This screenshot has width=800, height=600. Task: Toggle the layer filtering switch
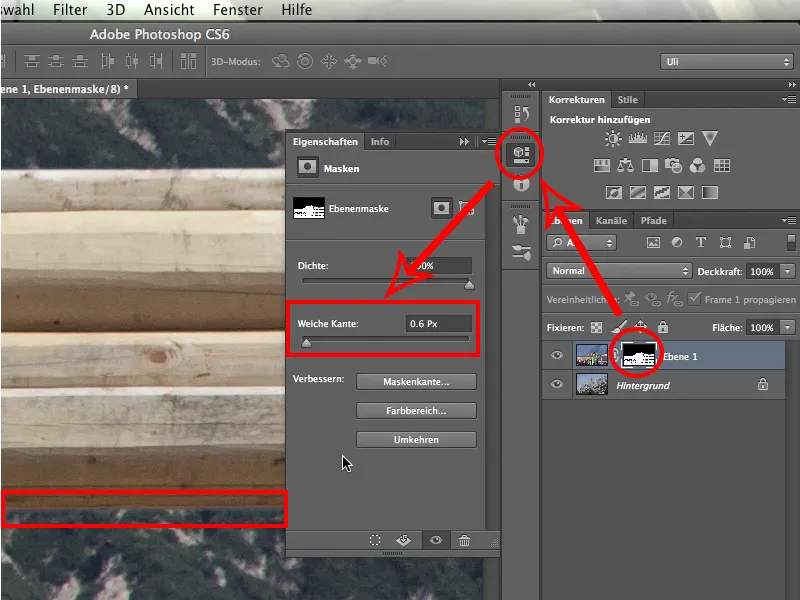791,242
